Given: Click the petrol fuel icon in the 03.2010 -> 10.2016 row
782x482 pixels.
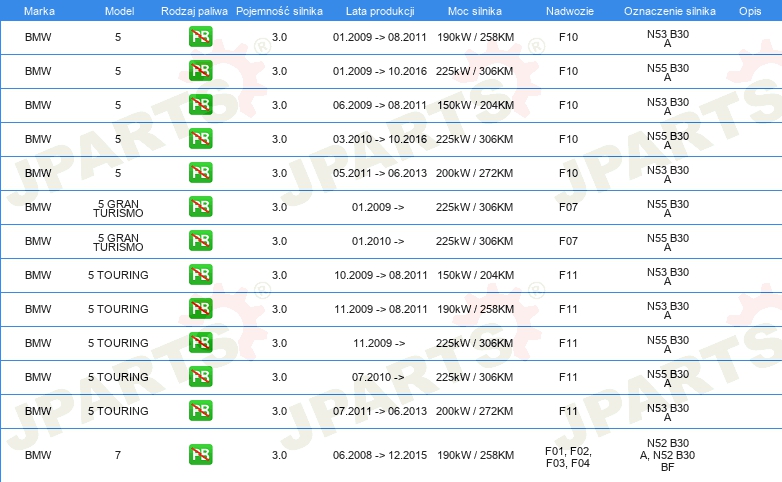Looking at the screenshot, I should tap(200, 138).
